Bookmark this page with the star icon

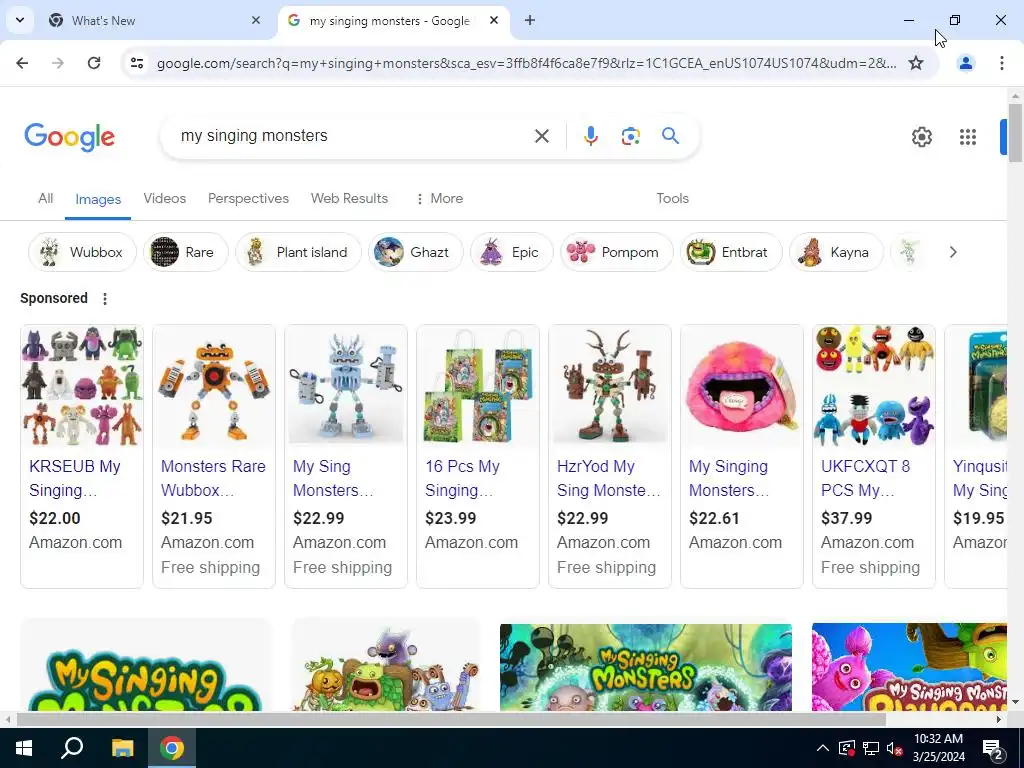click(916, 63)
